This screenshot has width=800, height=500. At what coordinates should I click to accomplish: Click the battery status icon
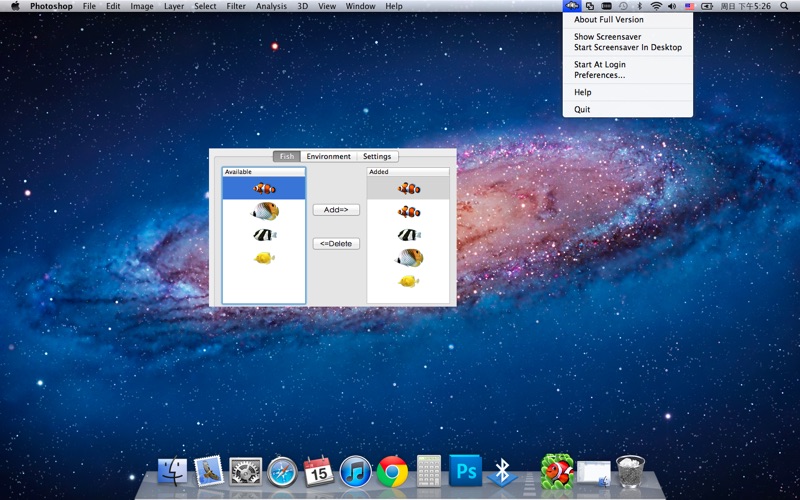(707, 6)
